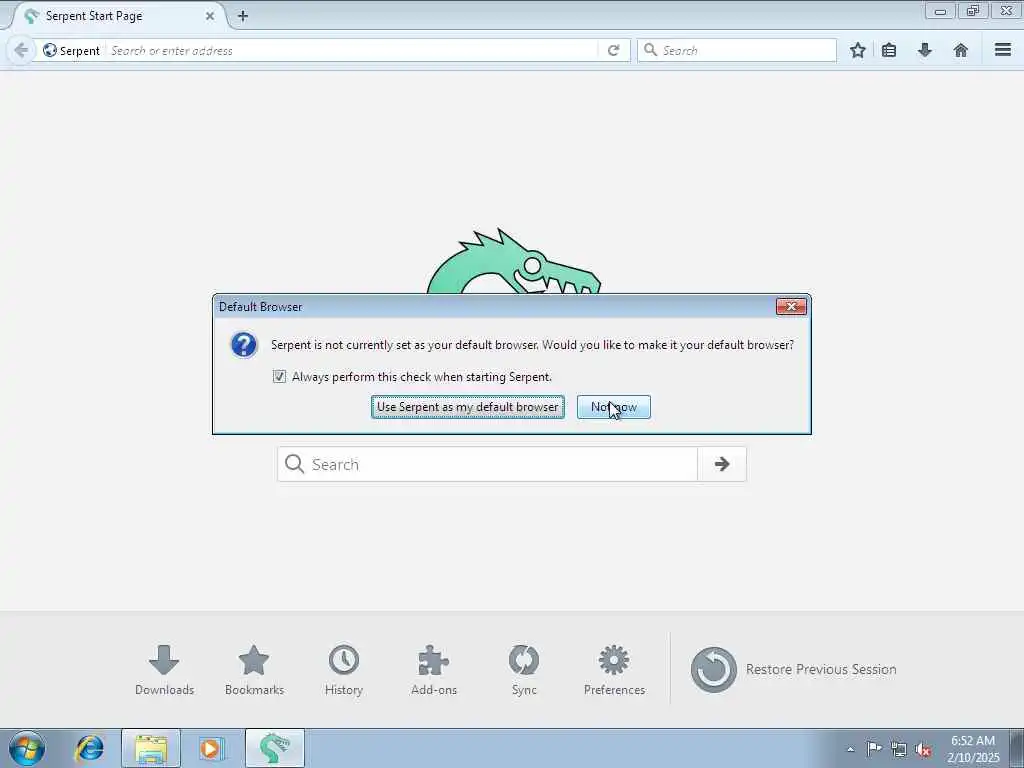The width and height of the screenshot is (1024, 768).
Task: Open Windows Explorer from taskbar
Action: [x=151, y=748]
